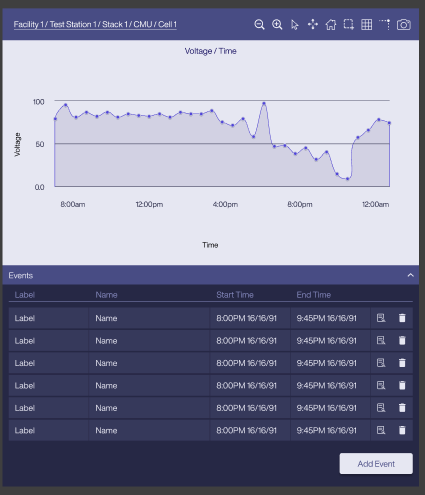The width and height of the screenshot is (425, 495).
Task: Sort by the End Time column header
Action: (x=314, y=295)
